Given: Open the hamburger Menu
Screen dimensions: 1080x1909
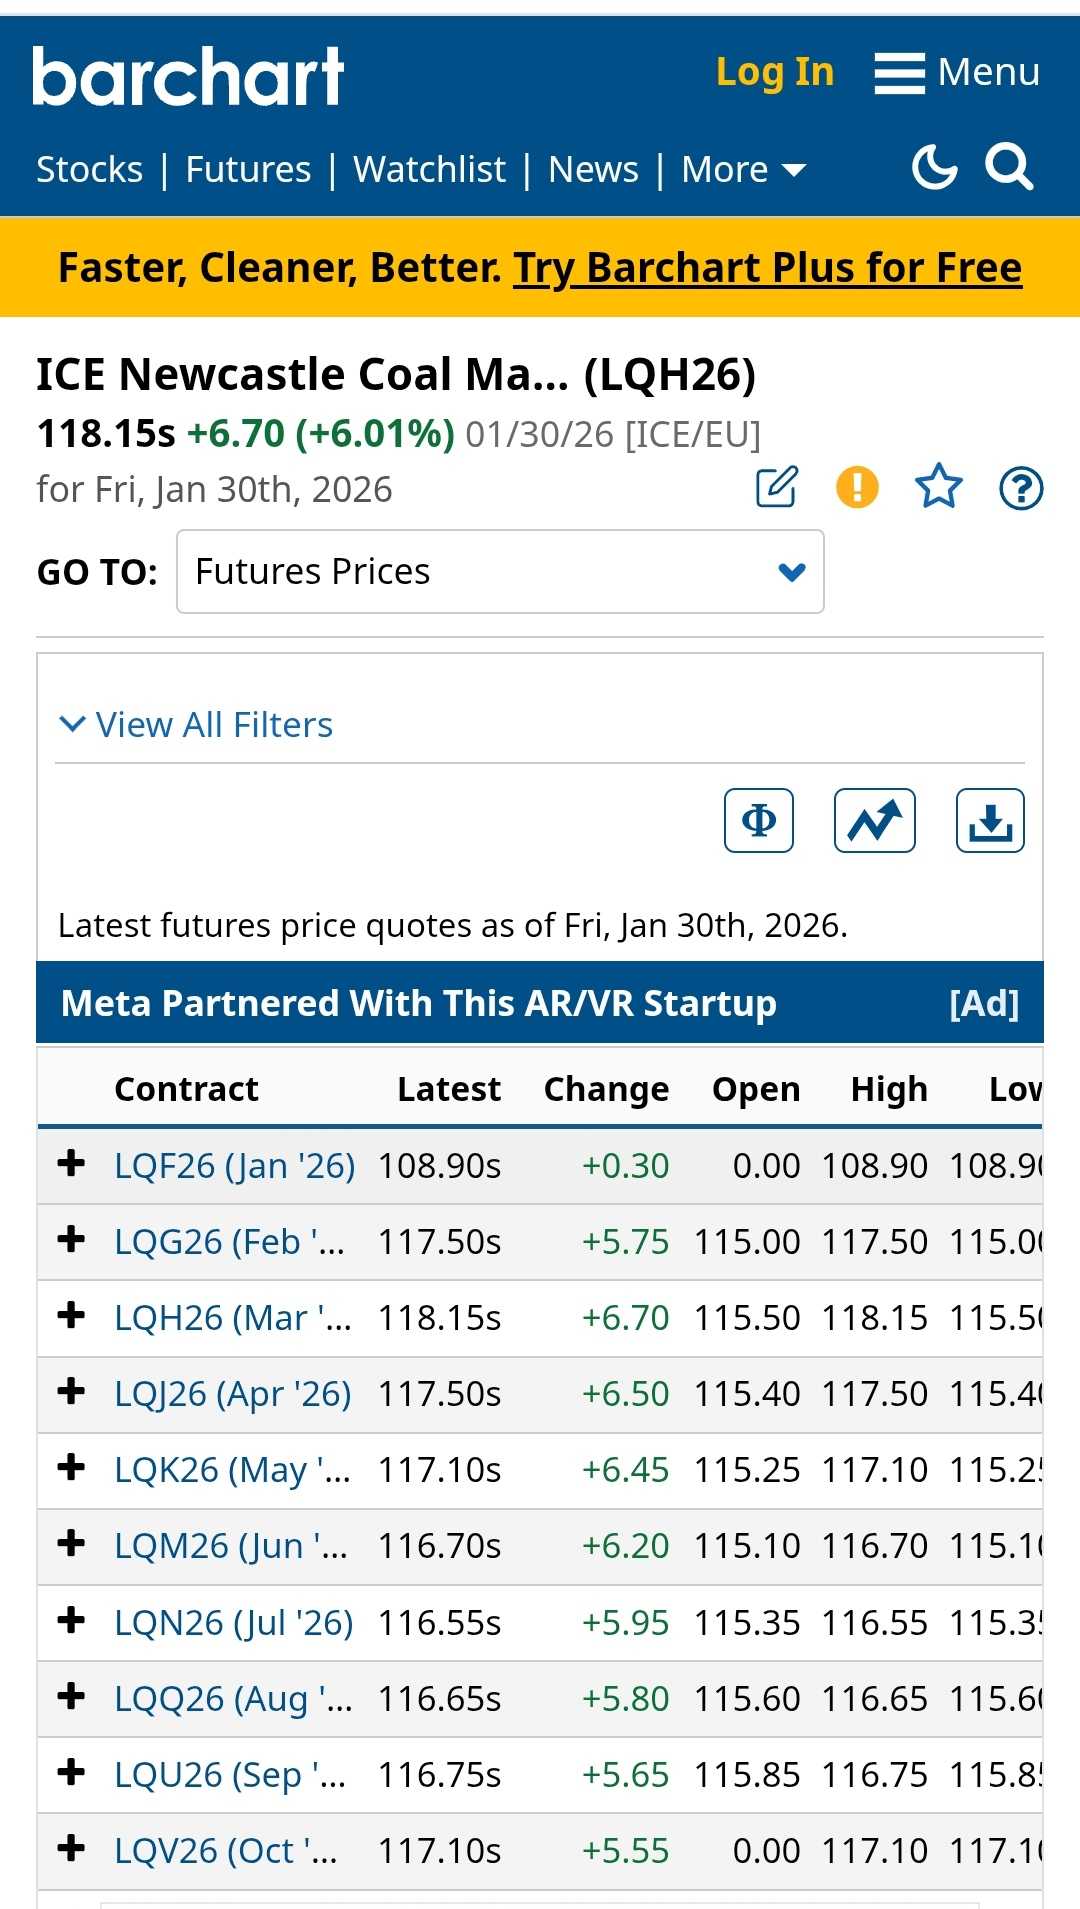Looking at the screenshot, I should (957, 73).
